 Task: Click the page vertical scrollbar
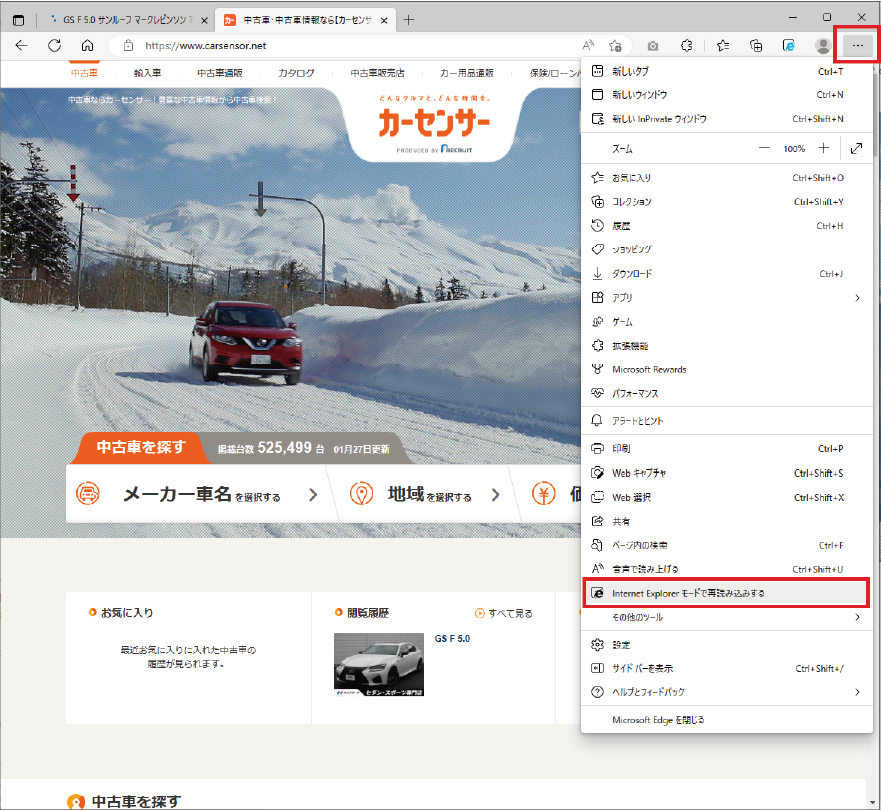point(873,433)
